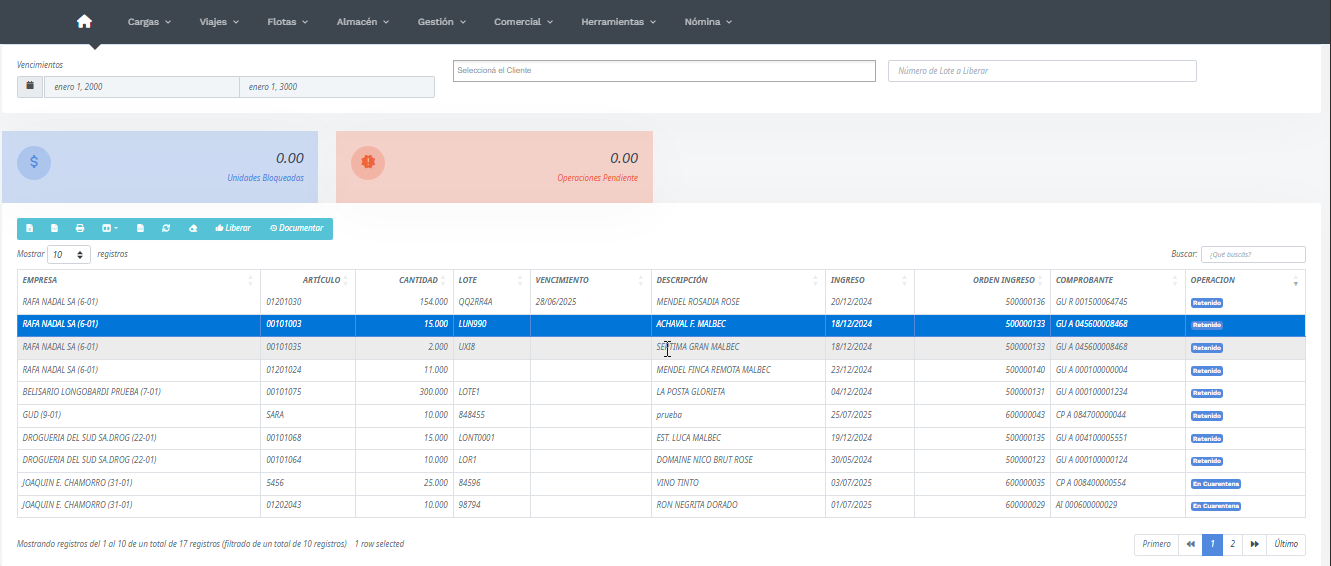Click En Cuarentena badge for lote 98794
This screenshot has height=566, width=1331.
(1216, 506)
